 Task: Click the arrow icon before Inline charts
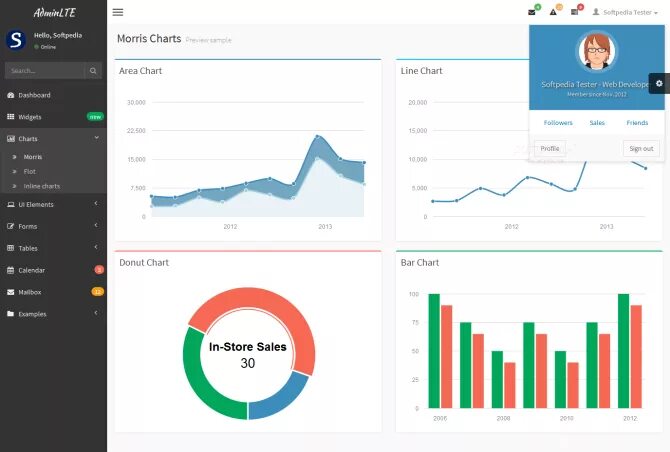coord(15,186)
